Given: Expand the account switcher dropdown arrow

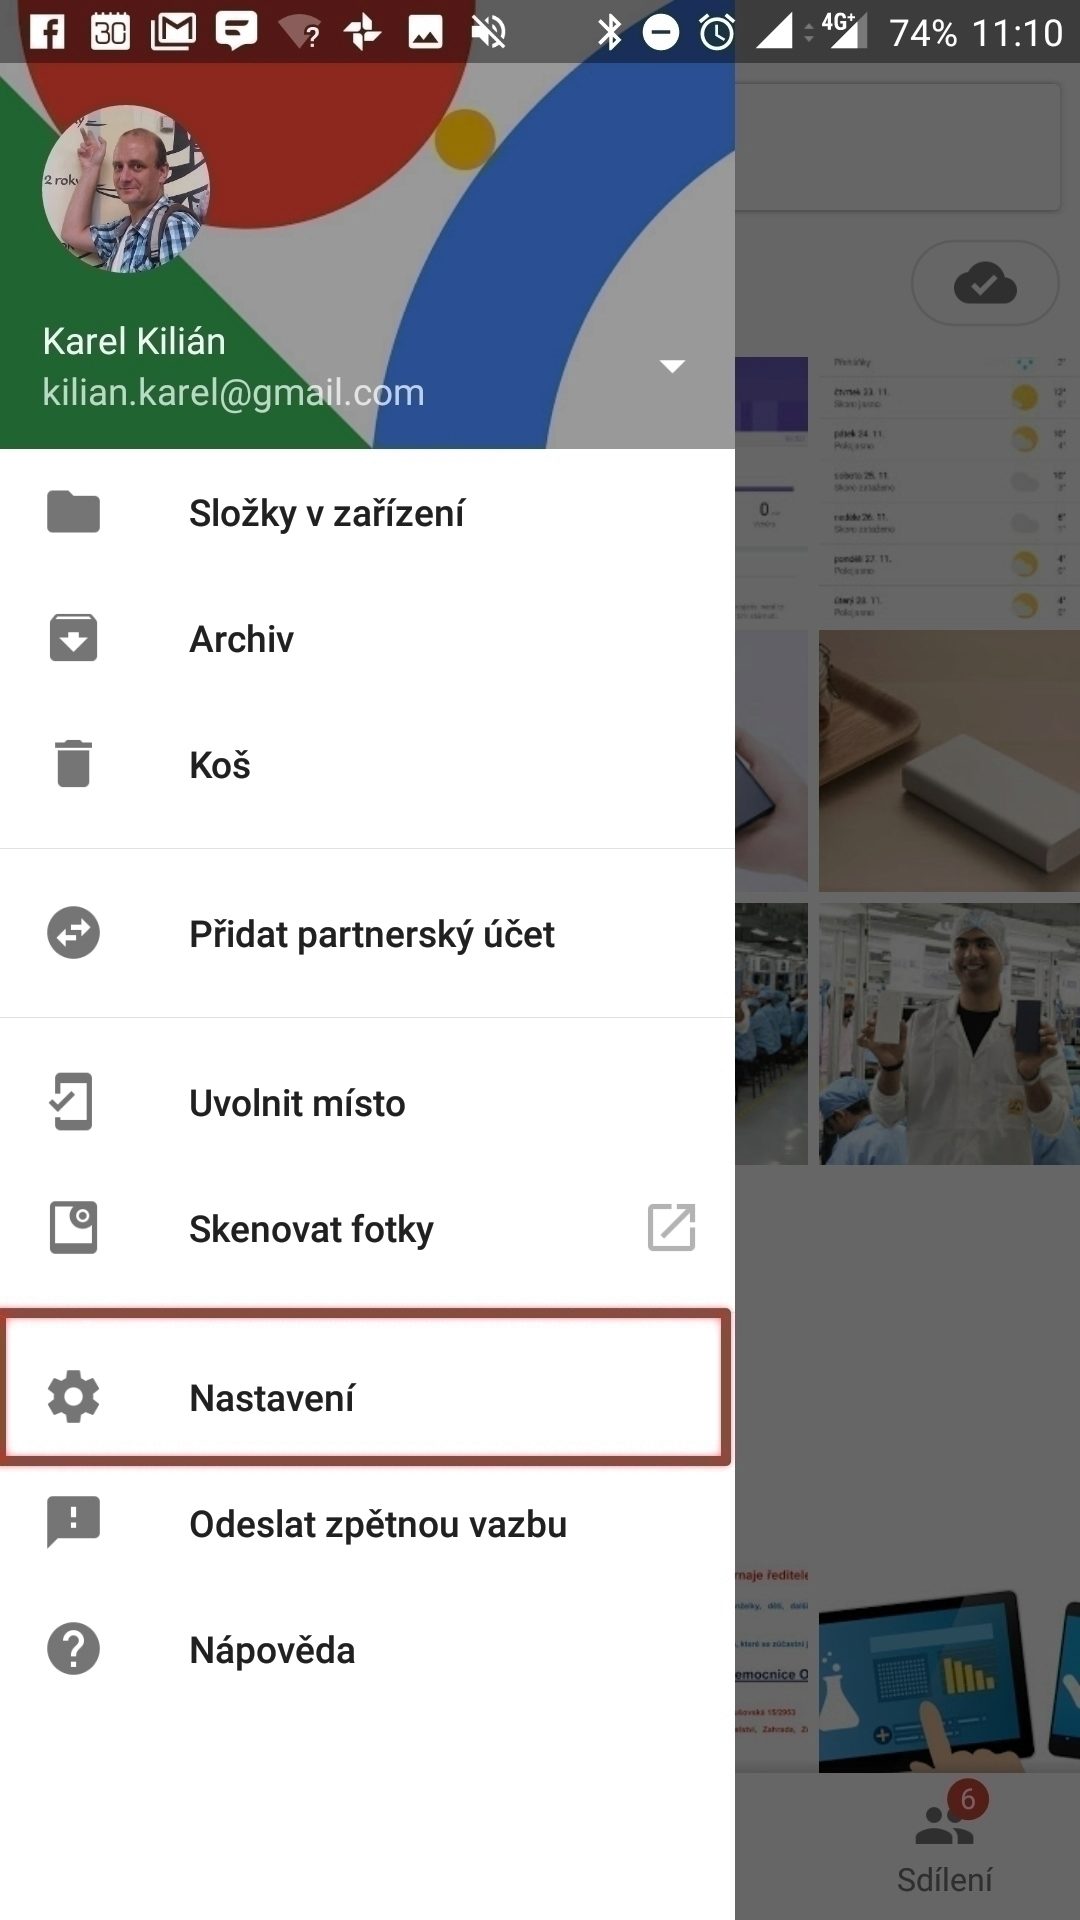Looking at the screenshot, I should (672, 366).
